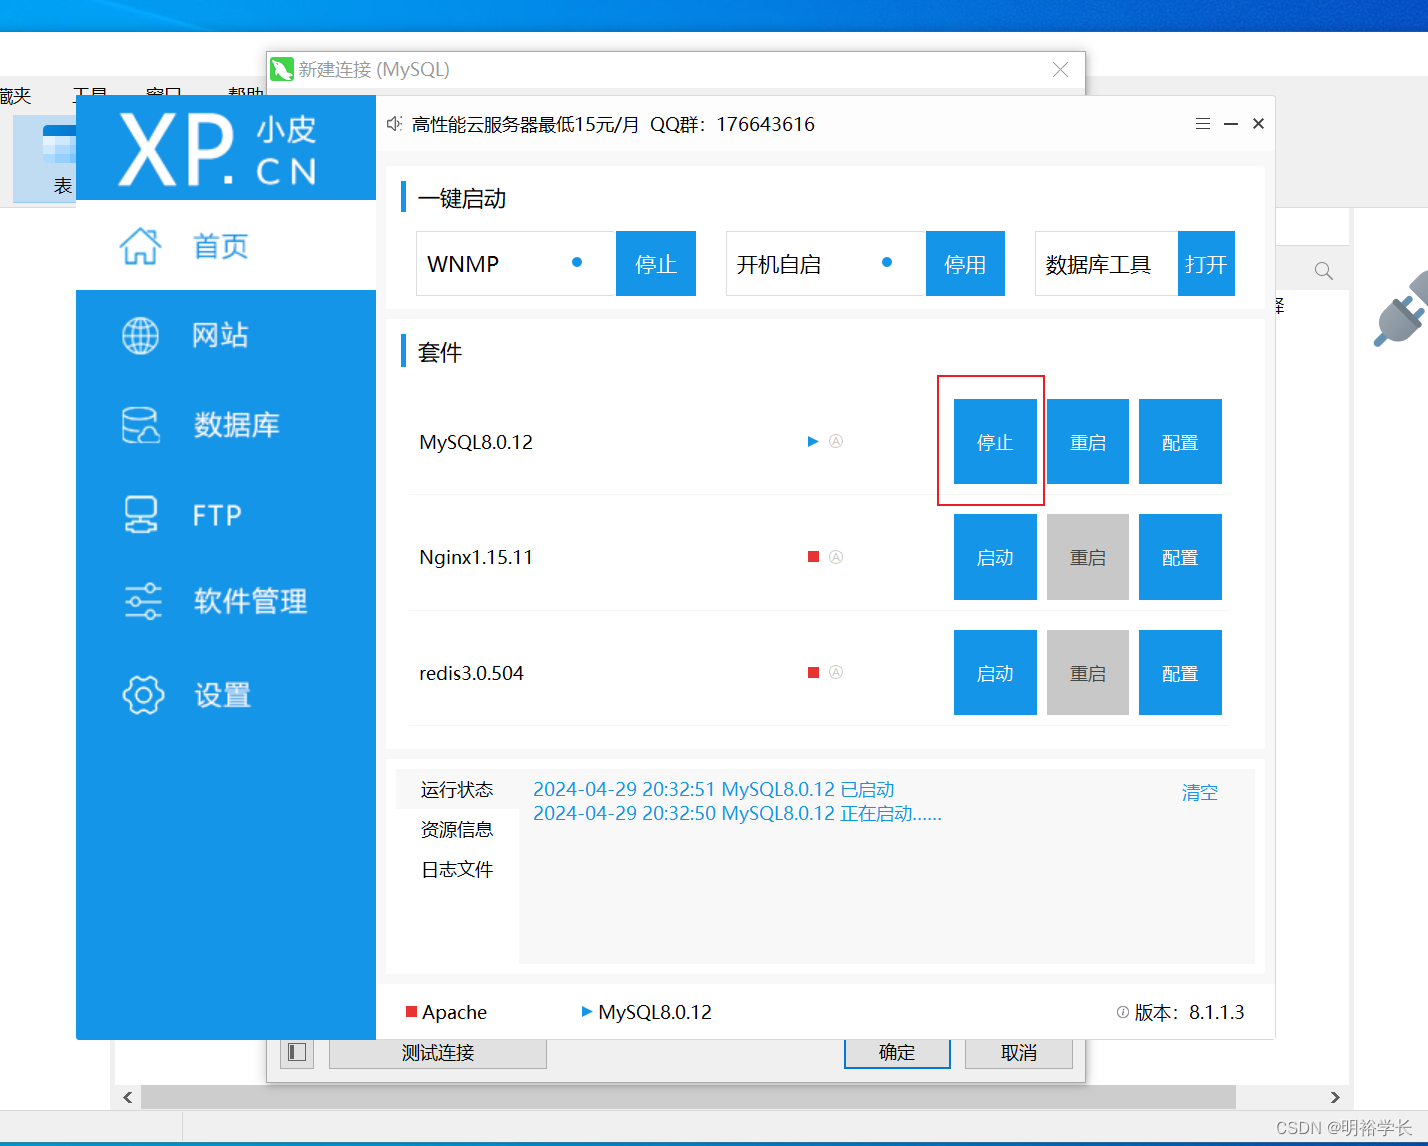Screen dimensions: 1428x1146
Task: Switch to 日志文件 tab
Action: 457,869
